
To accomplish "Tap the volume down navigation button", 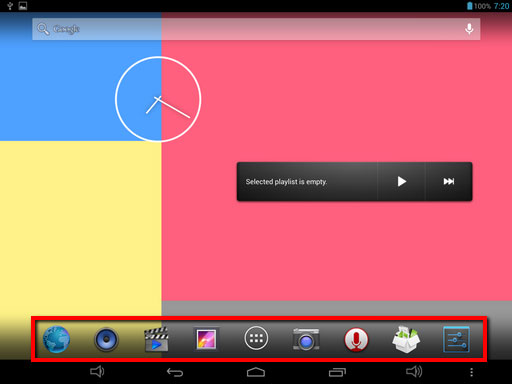I will pos(97,372).
